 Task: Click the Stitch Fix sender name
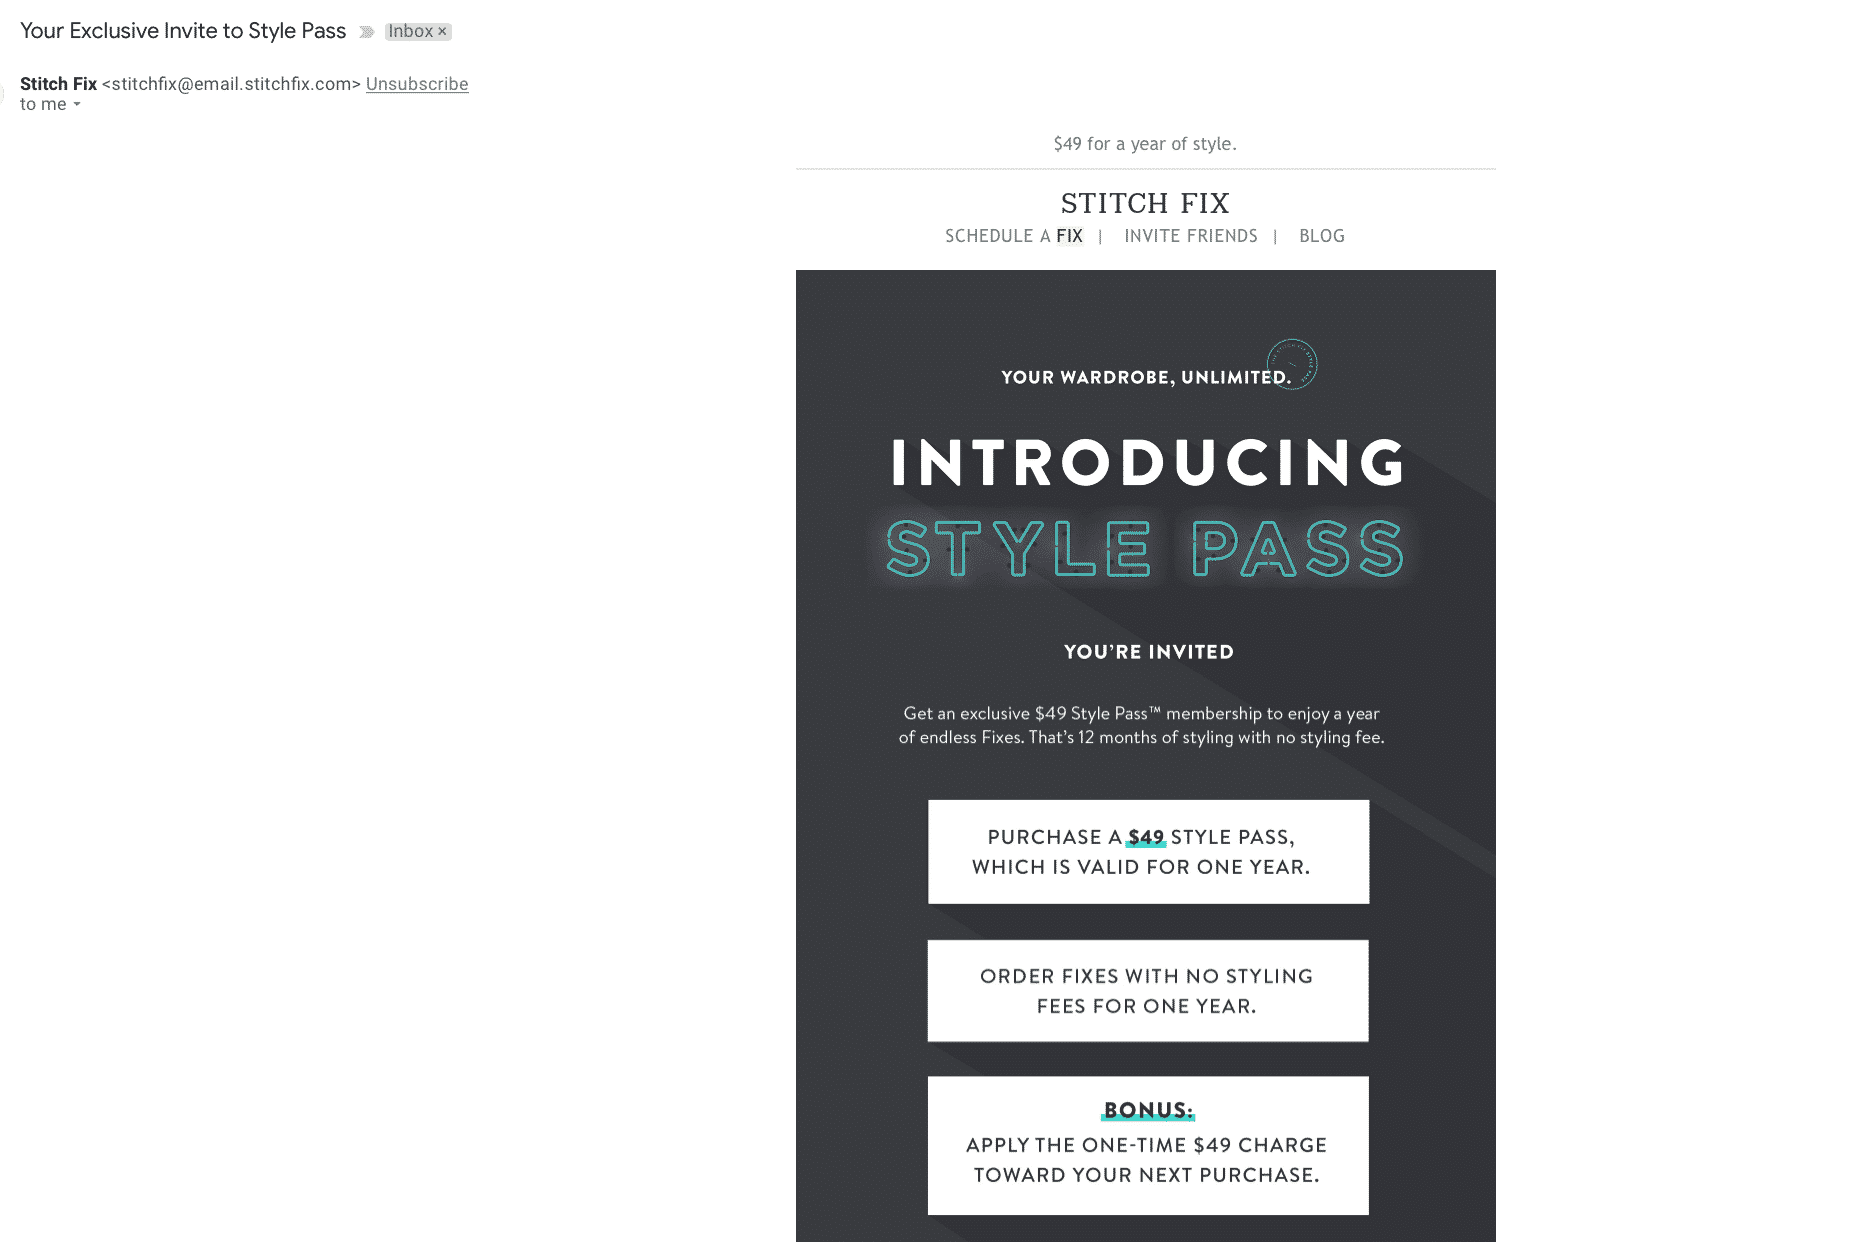(58, 84)
